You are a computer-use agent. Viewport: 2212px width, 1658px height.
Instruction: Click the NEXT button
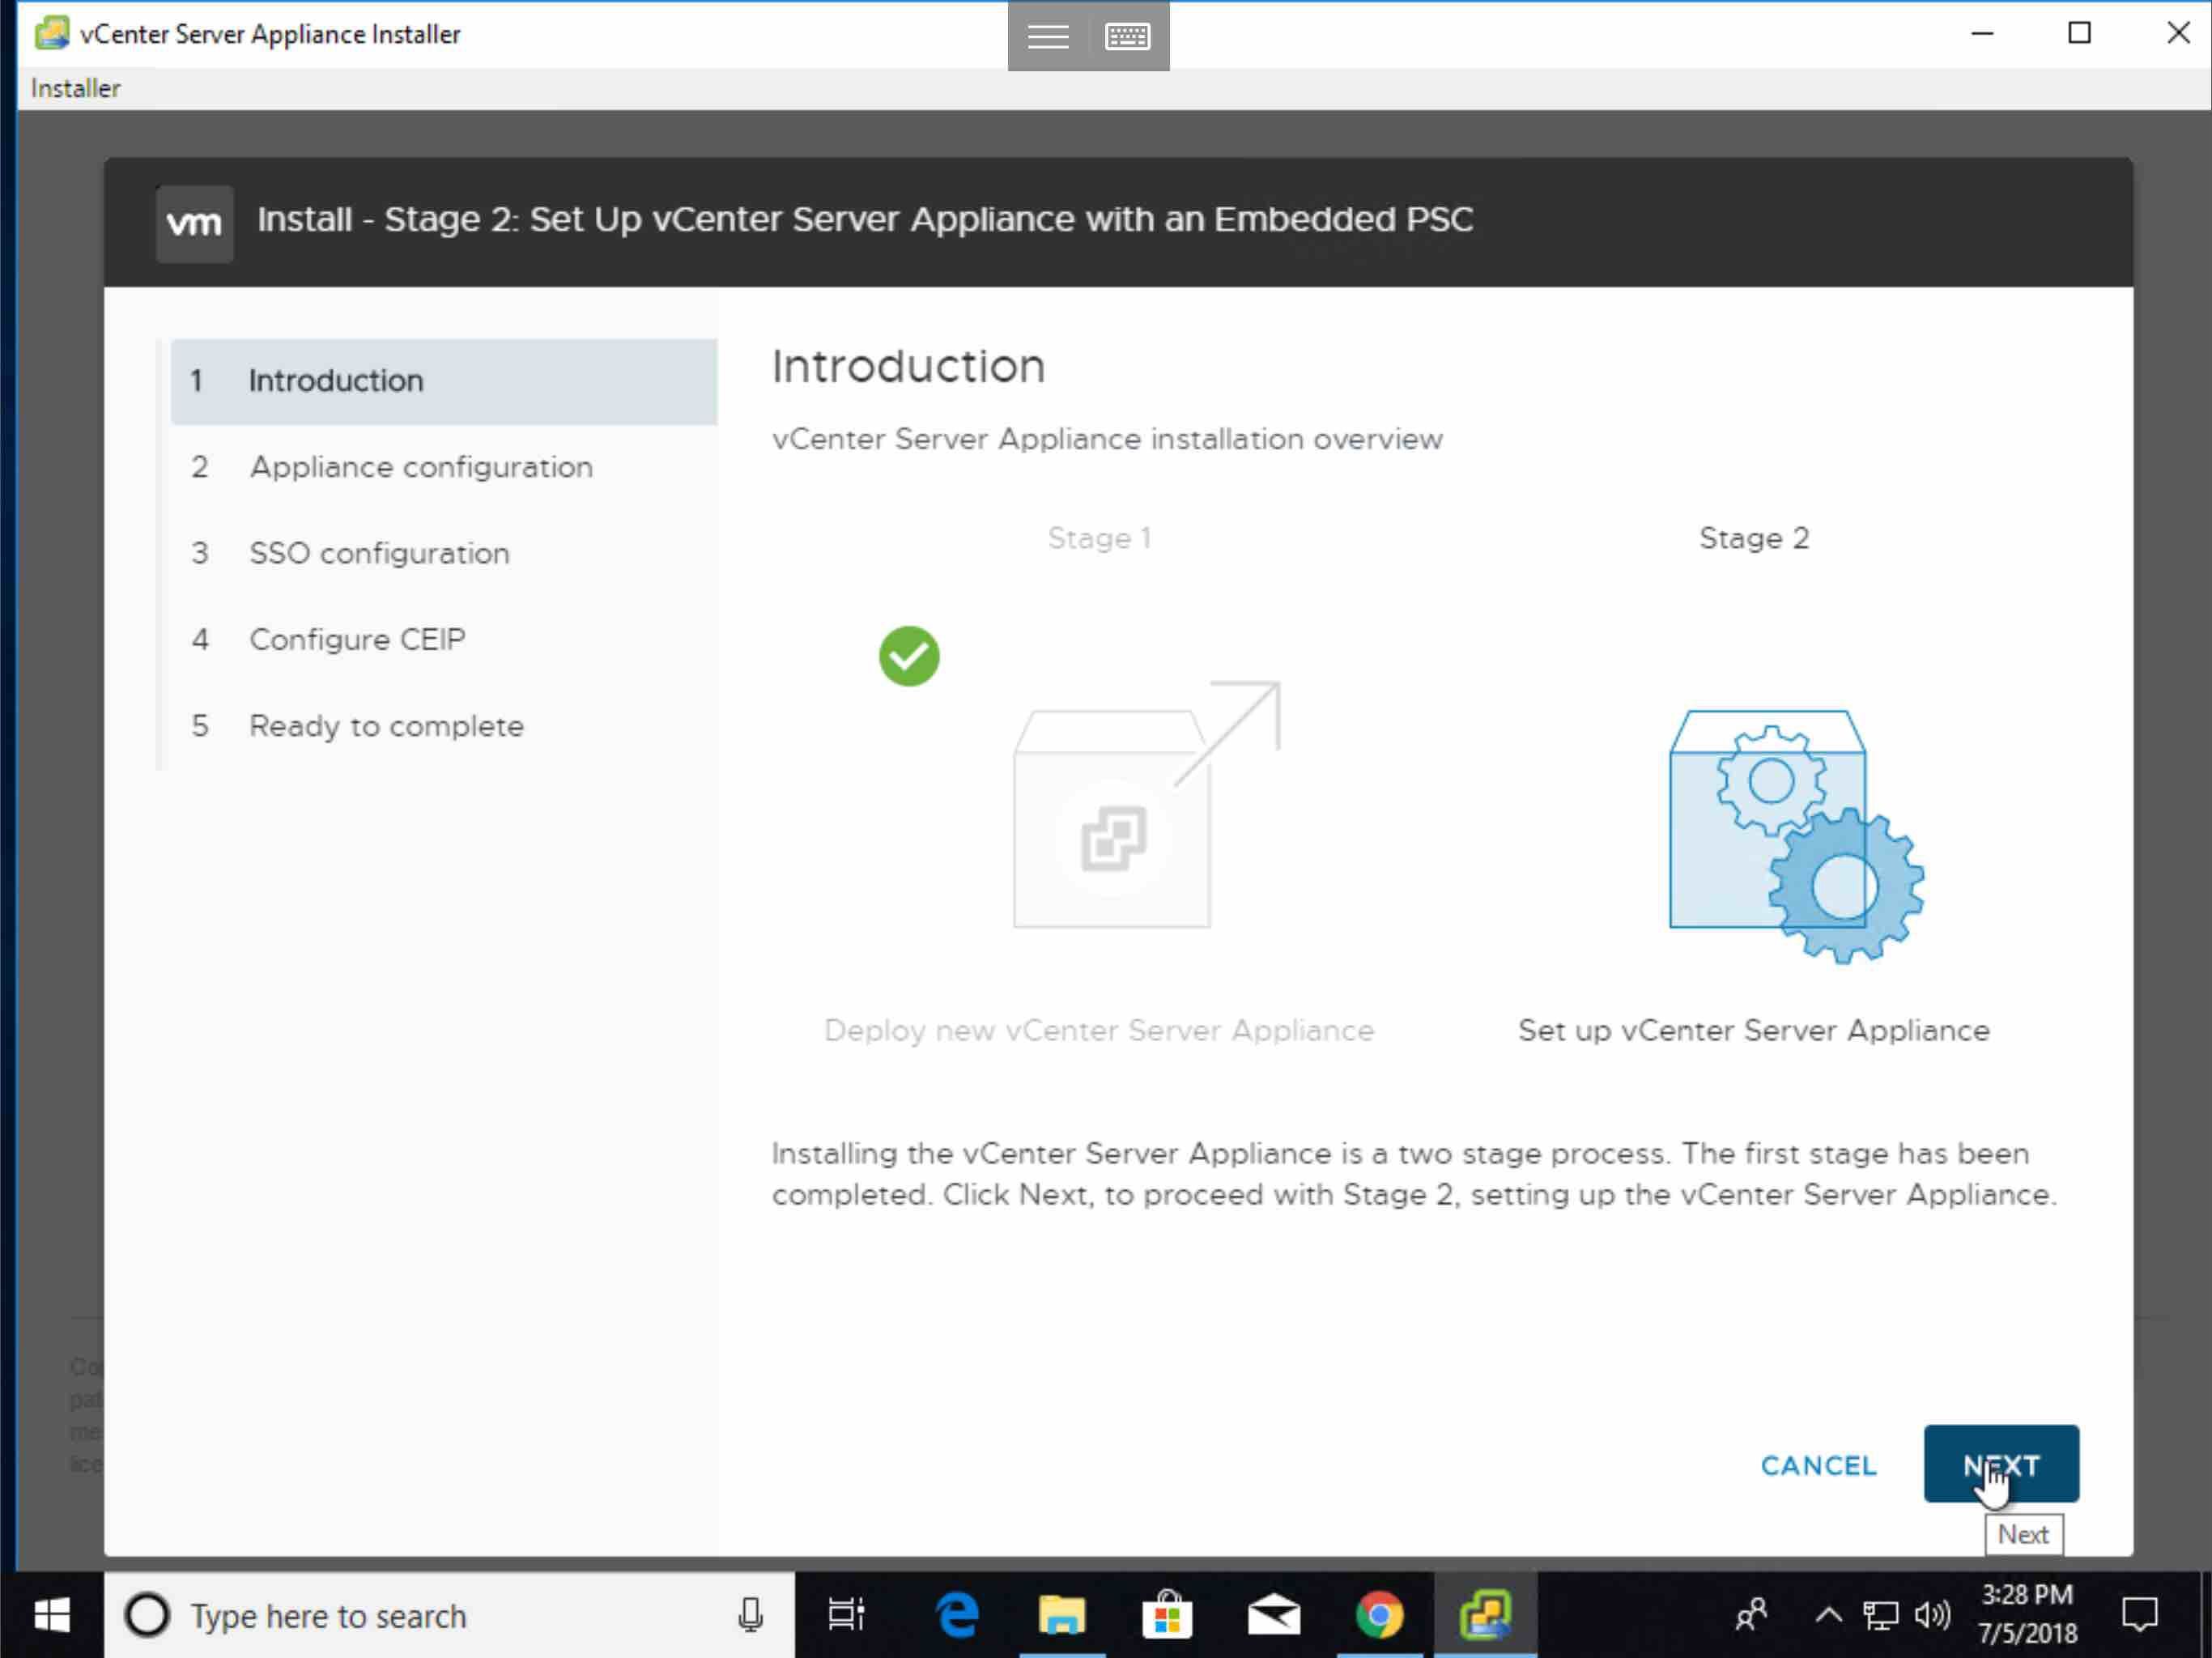[2001, 1464]
